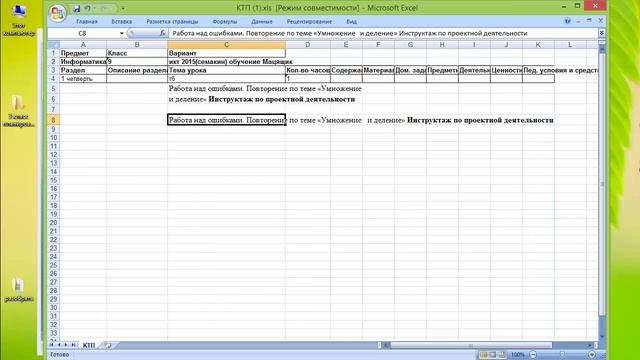Undo the last action
Screen dimensions: 640x360
(x=87, y=8)
